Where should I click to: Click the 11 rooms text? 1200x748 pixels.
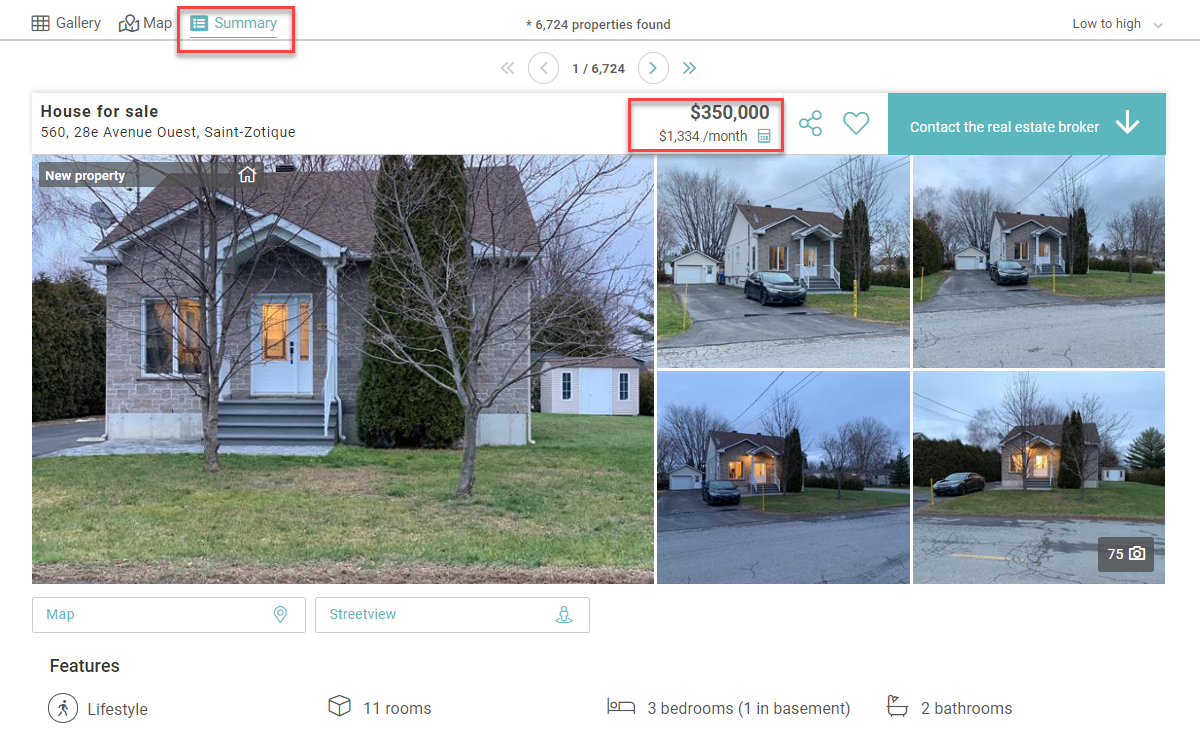[x=397, y=708]
